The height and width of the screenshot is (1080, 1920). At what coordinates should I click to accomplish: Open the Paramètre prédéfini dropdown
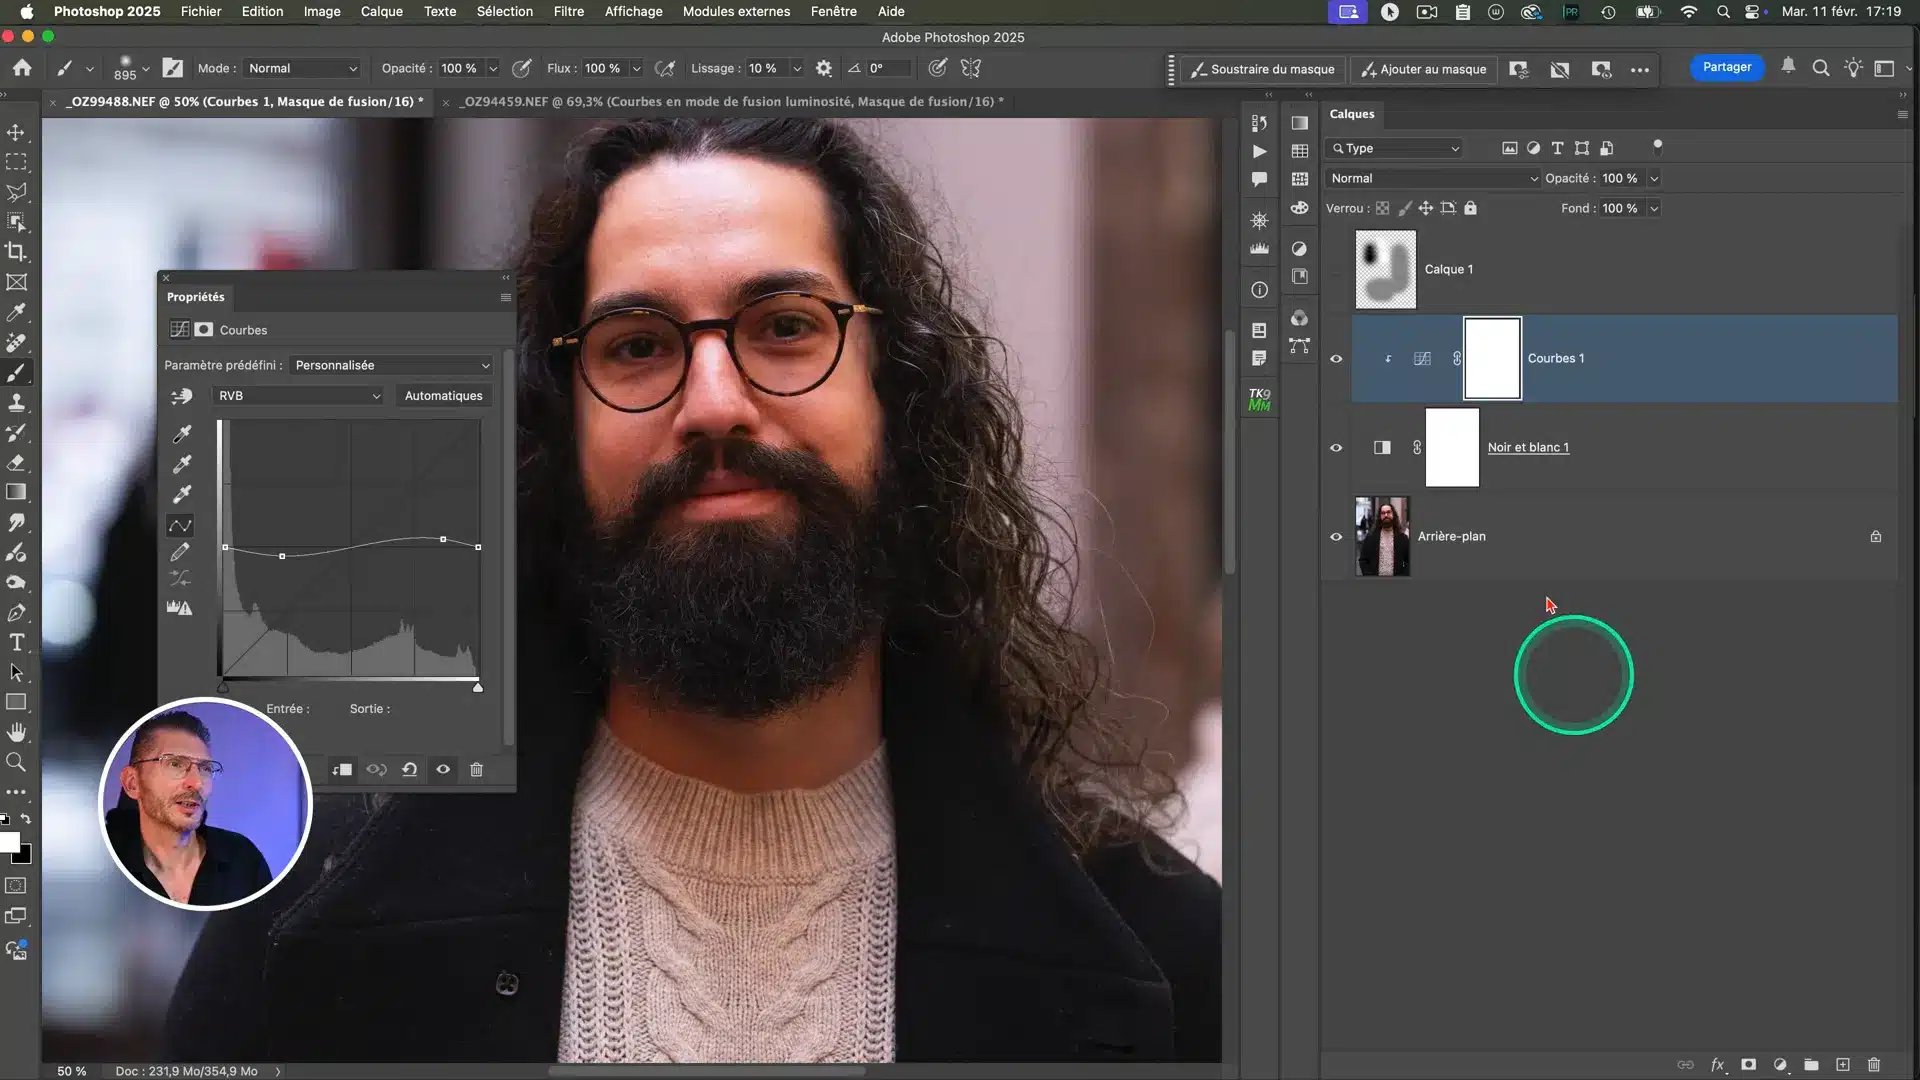[x=391, y=365]
